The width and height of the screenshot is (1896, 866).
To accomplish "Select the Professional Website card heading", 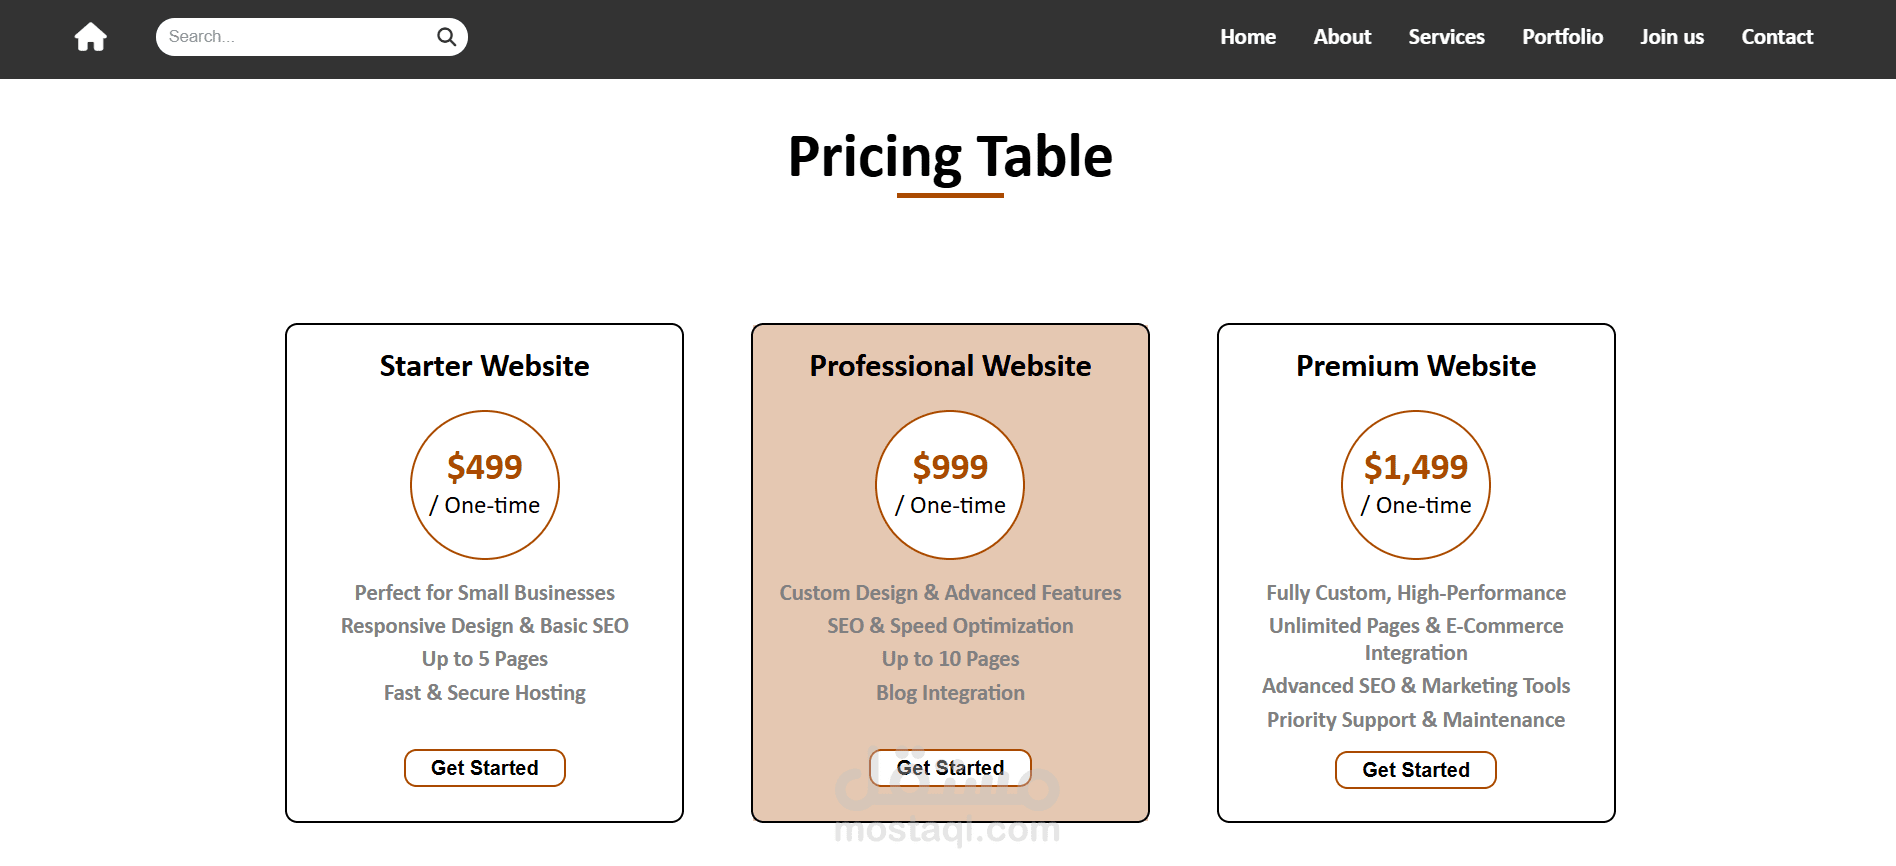I will click(x=950, y=366).
